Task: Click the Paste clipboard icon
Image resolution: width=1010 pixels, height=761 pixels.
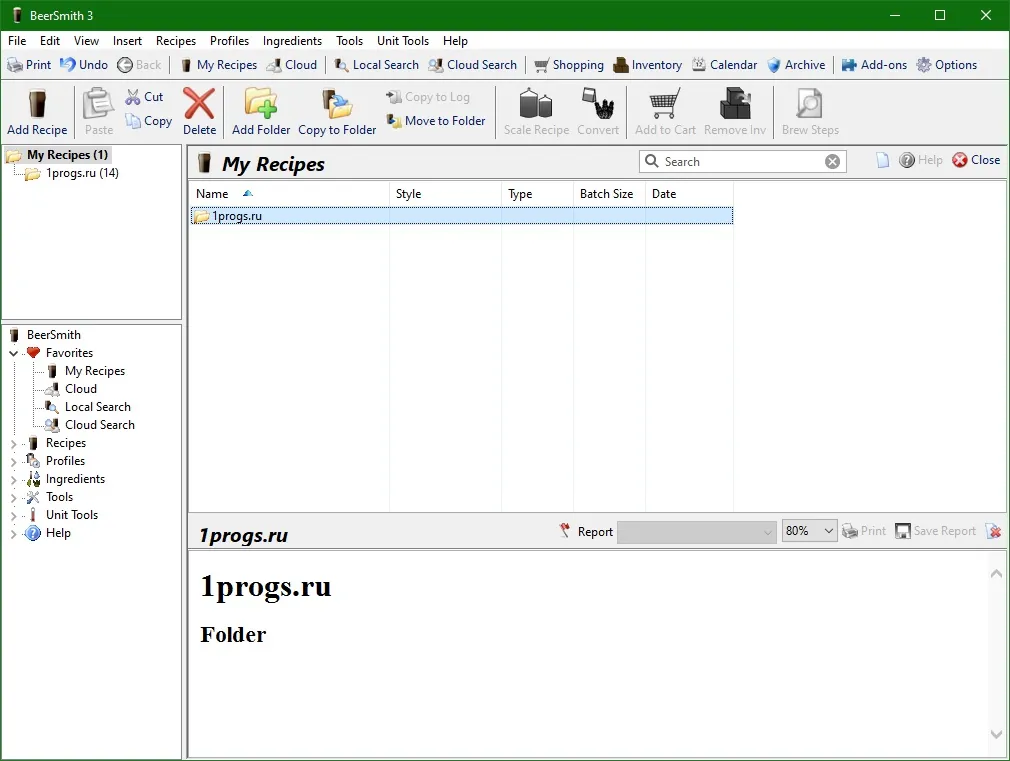Action: [x=99, y=103]
